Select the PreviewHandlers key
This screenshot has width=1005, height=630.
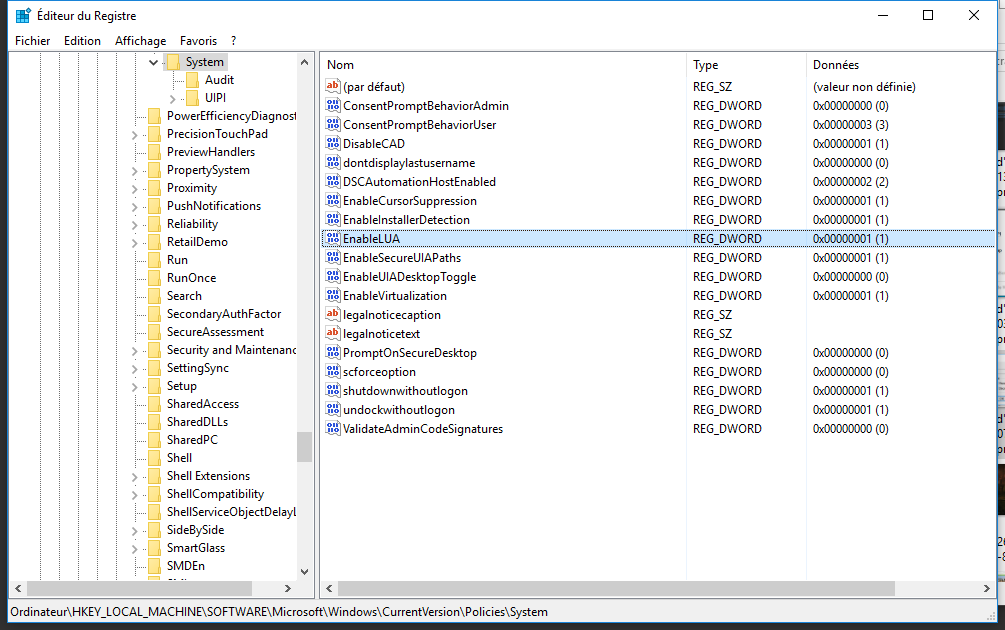(x=211, y=151)
